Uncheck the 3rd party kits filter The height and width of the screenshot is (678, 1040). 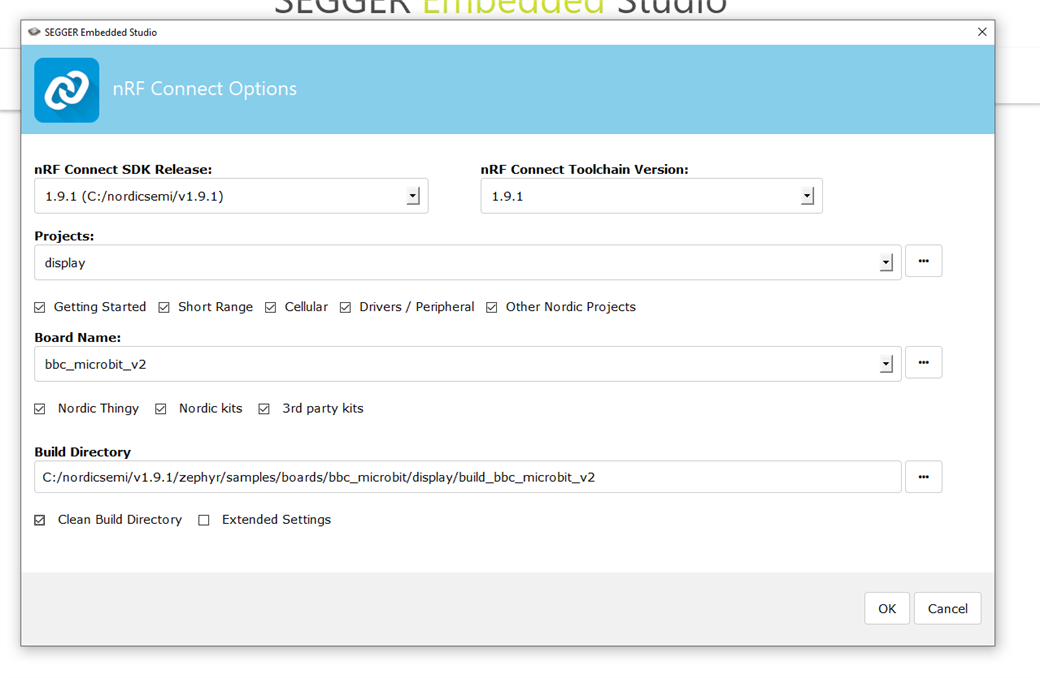[264, 409]
